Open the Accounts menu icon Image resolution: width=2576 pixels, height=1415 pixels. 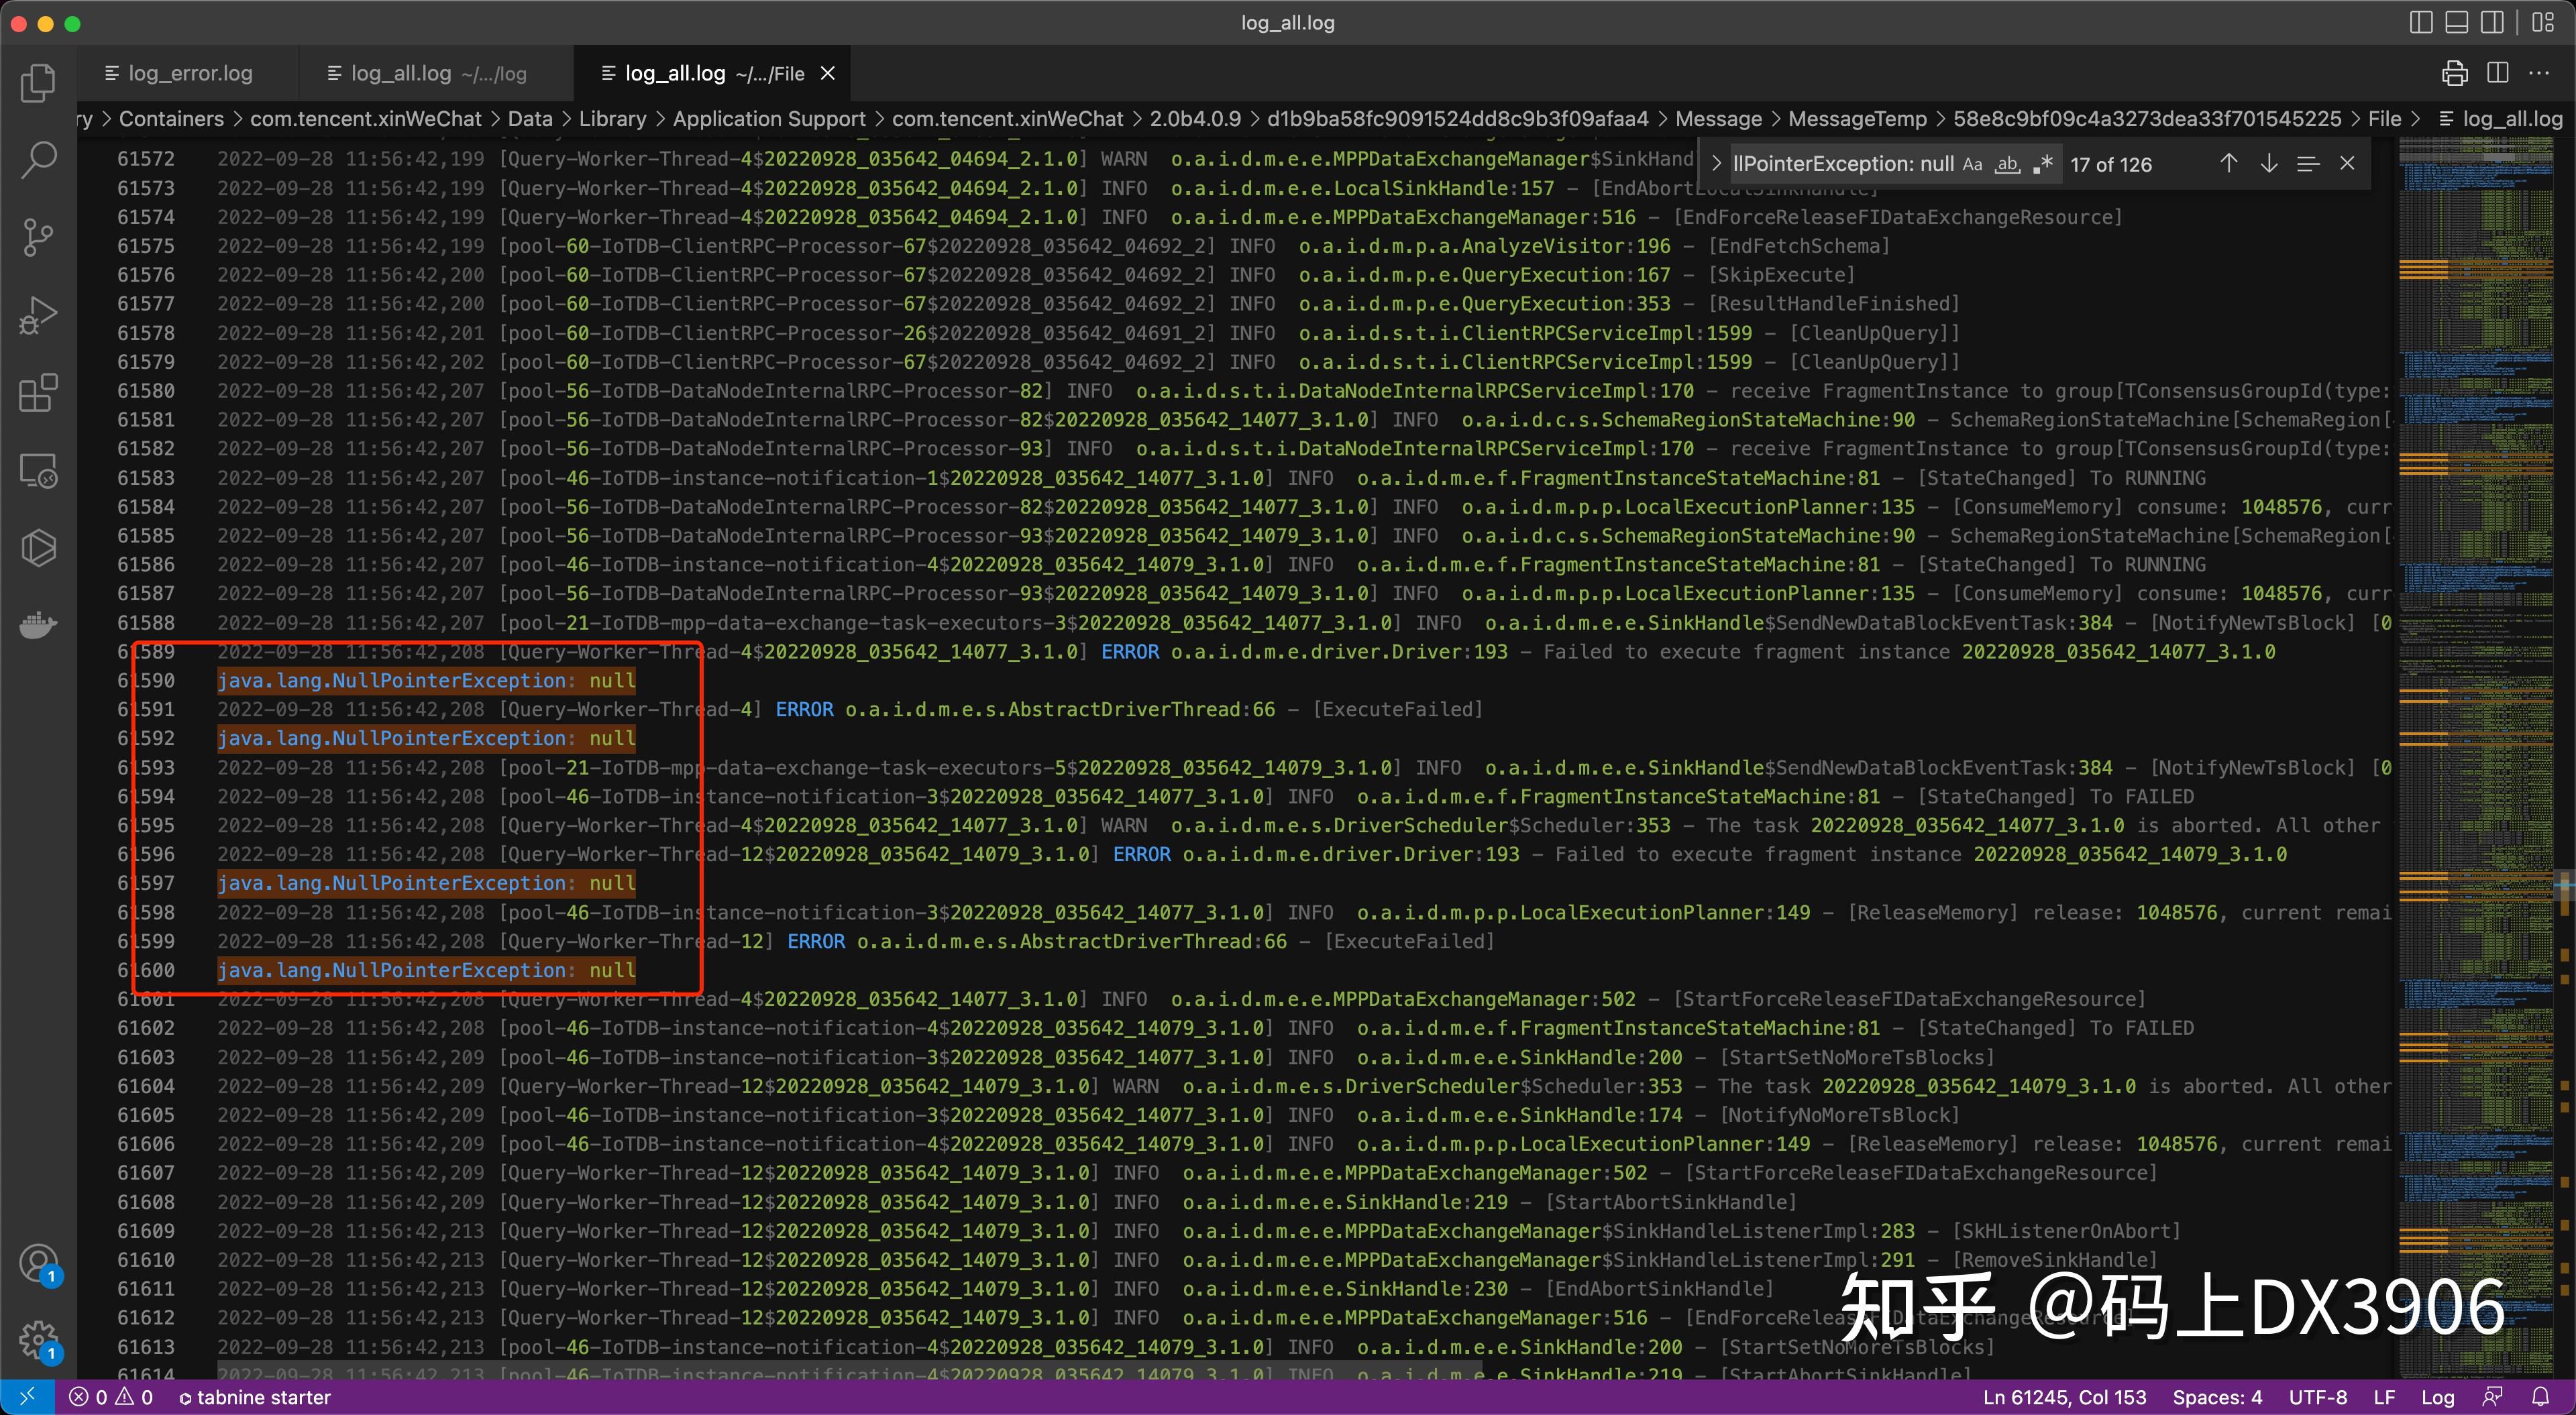tap(38, 1264)
